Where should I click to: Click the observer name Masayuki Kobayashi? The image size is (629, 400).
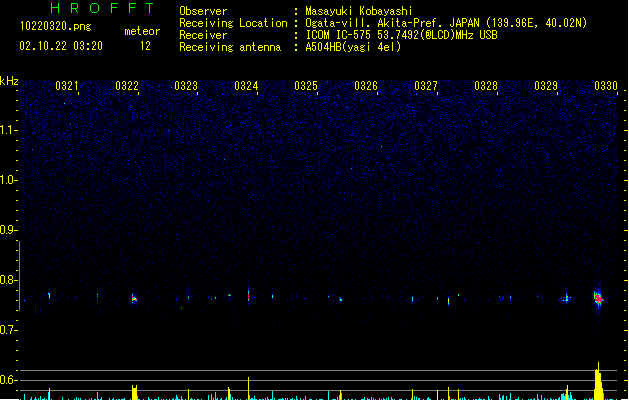coord(359,11)
